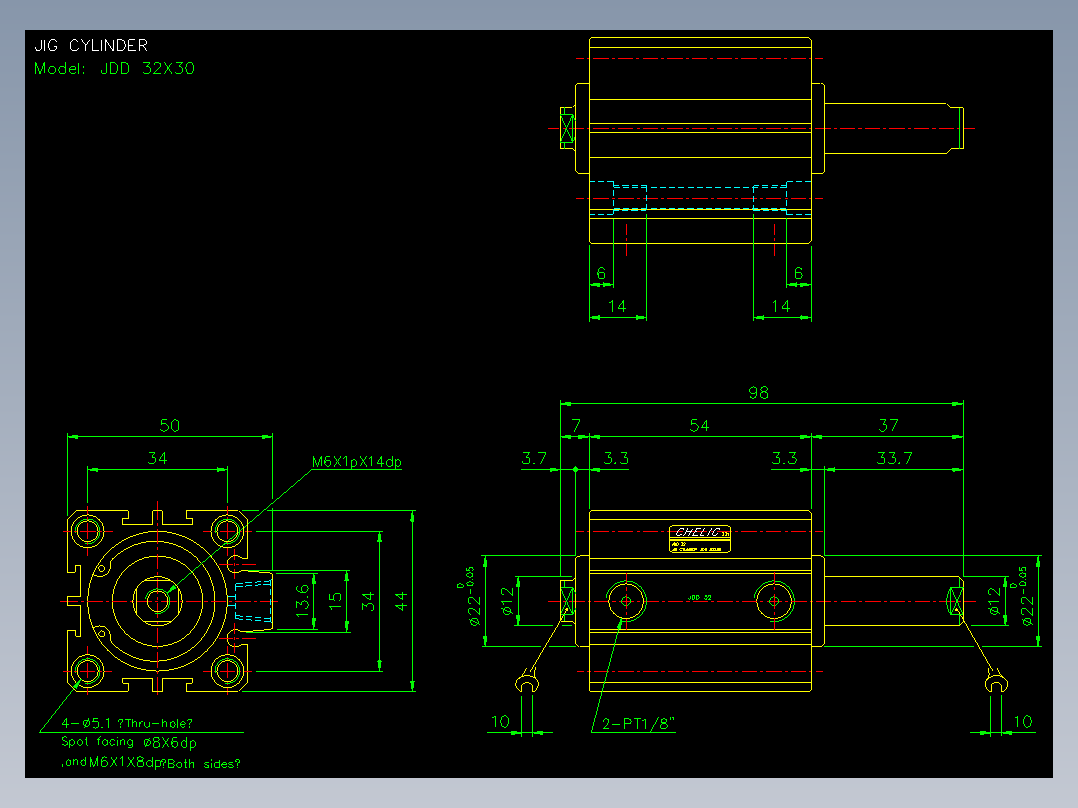Screen dimensions: 1078x808
Task: Select the '33.7' dimension text
Action: pyautogui.click(x=894, y=458)
